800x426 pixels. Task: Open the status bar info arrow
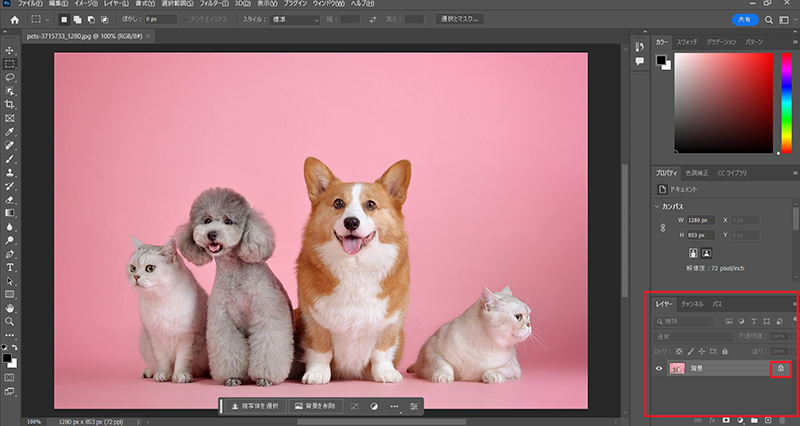pos(138,422)
